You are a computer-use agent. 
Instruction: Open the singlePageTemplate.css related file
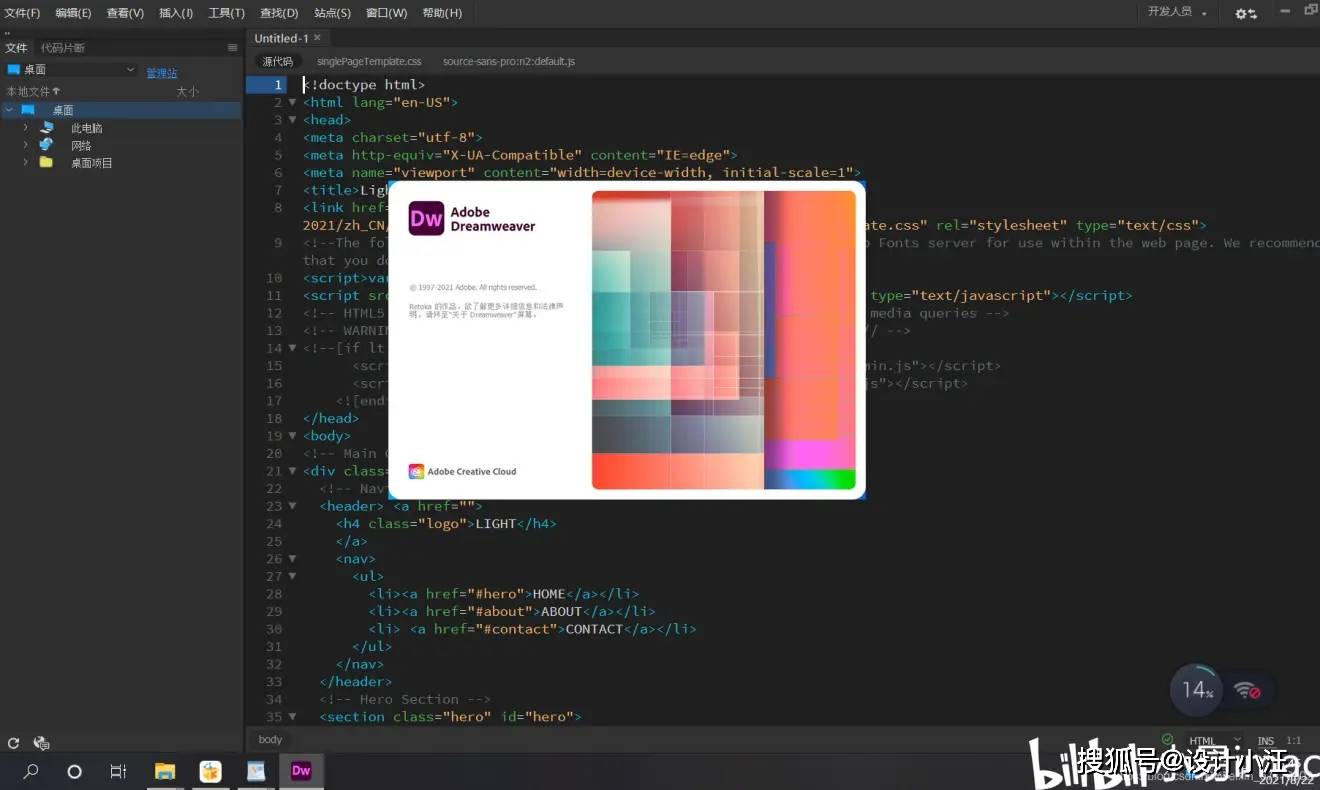click(369, 62)
